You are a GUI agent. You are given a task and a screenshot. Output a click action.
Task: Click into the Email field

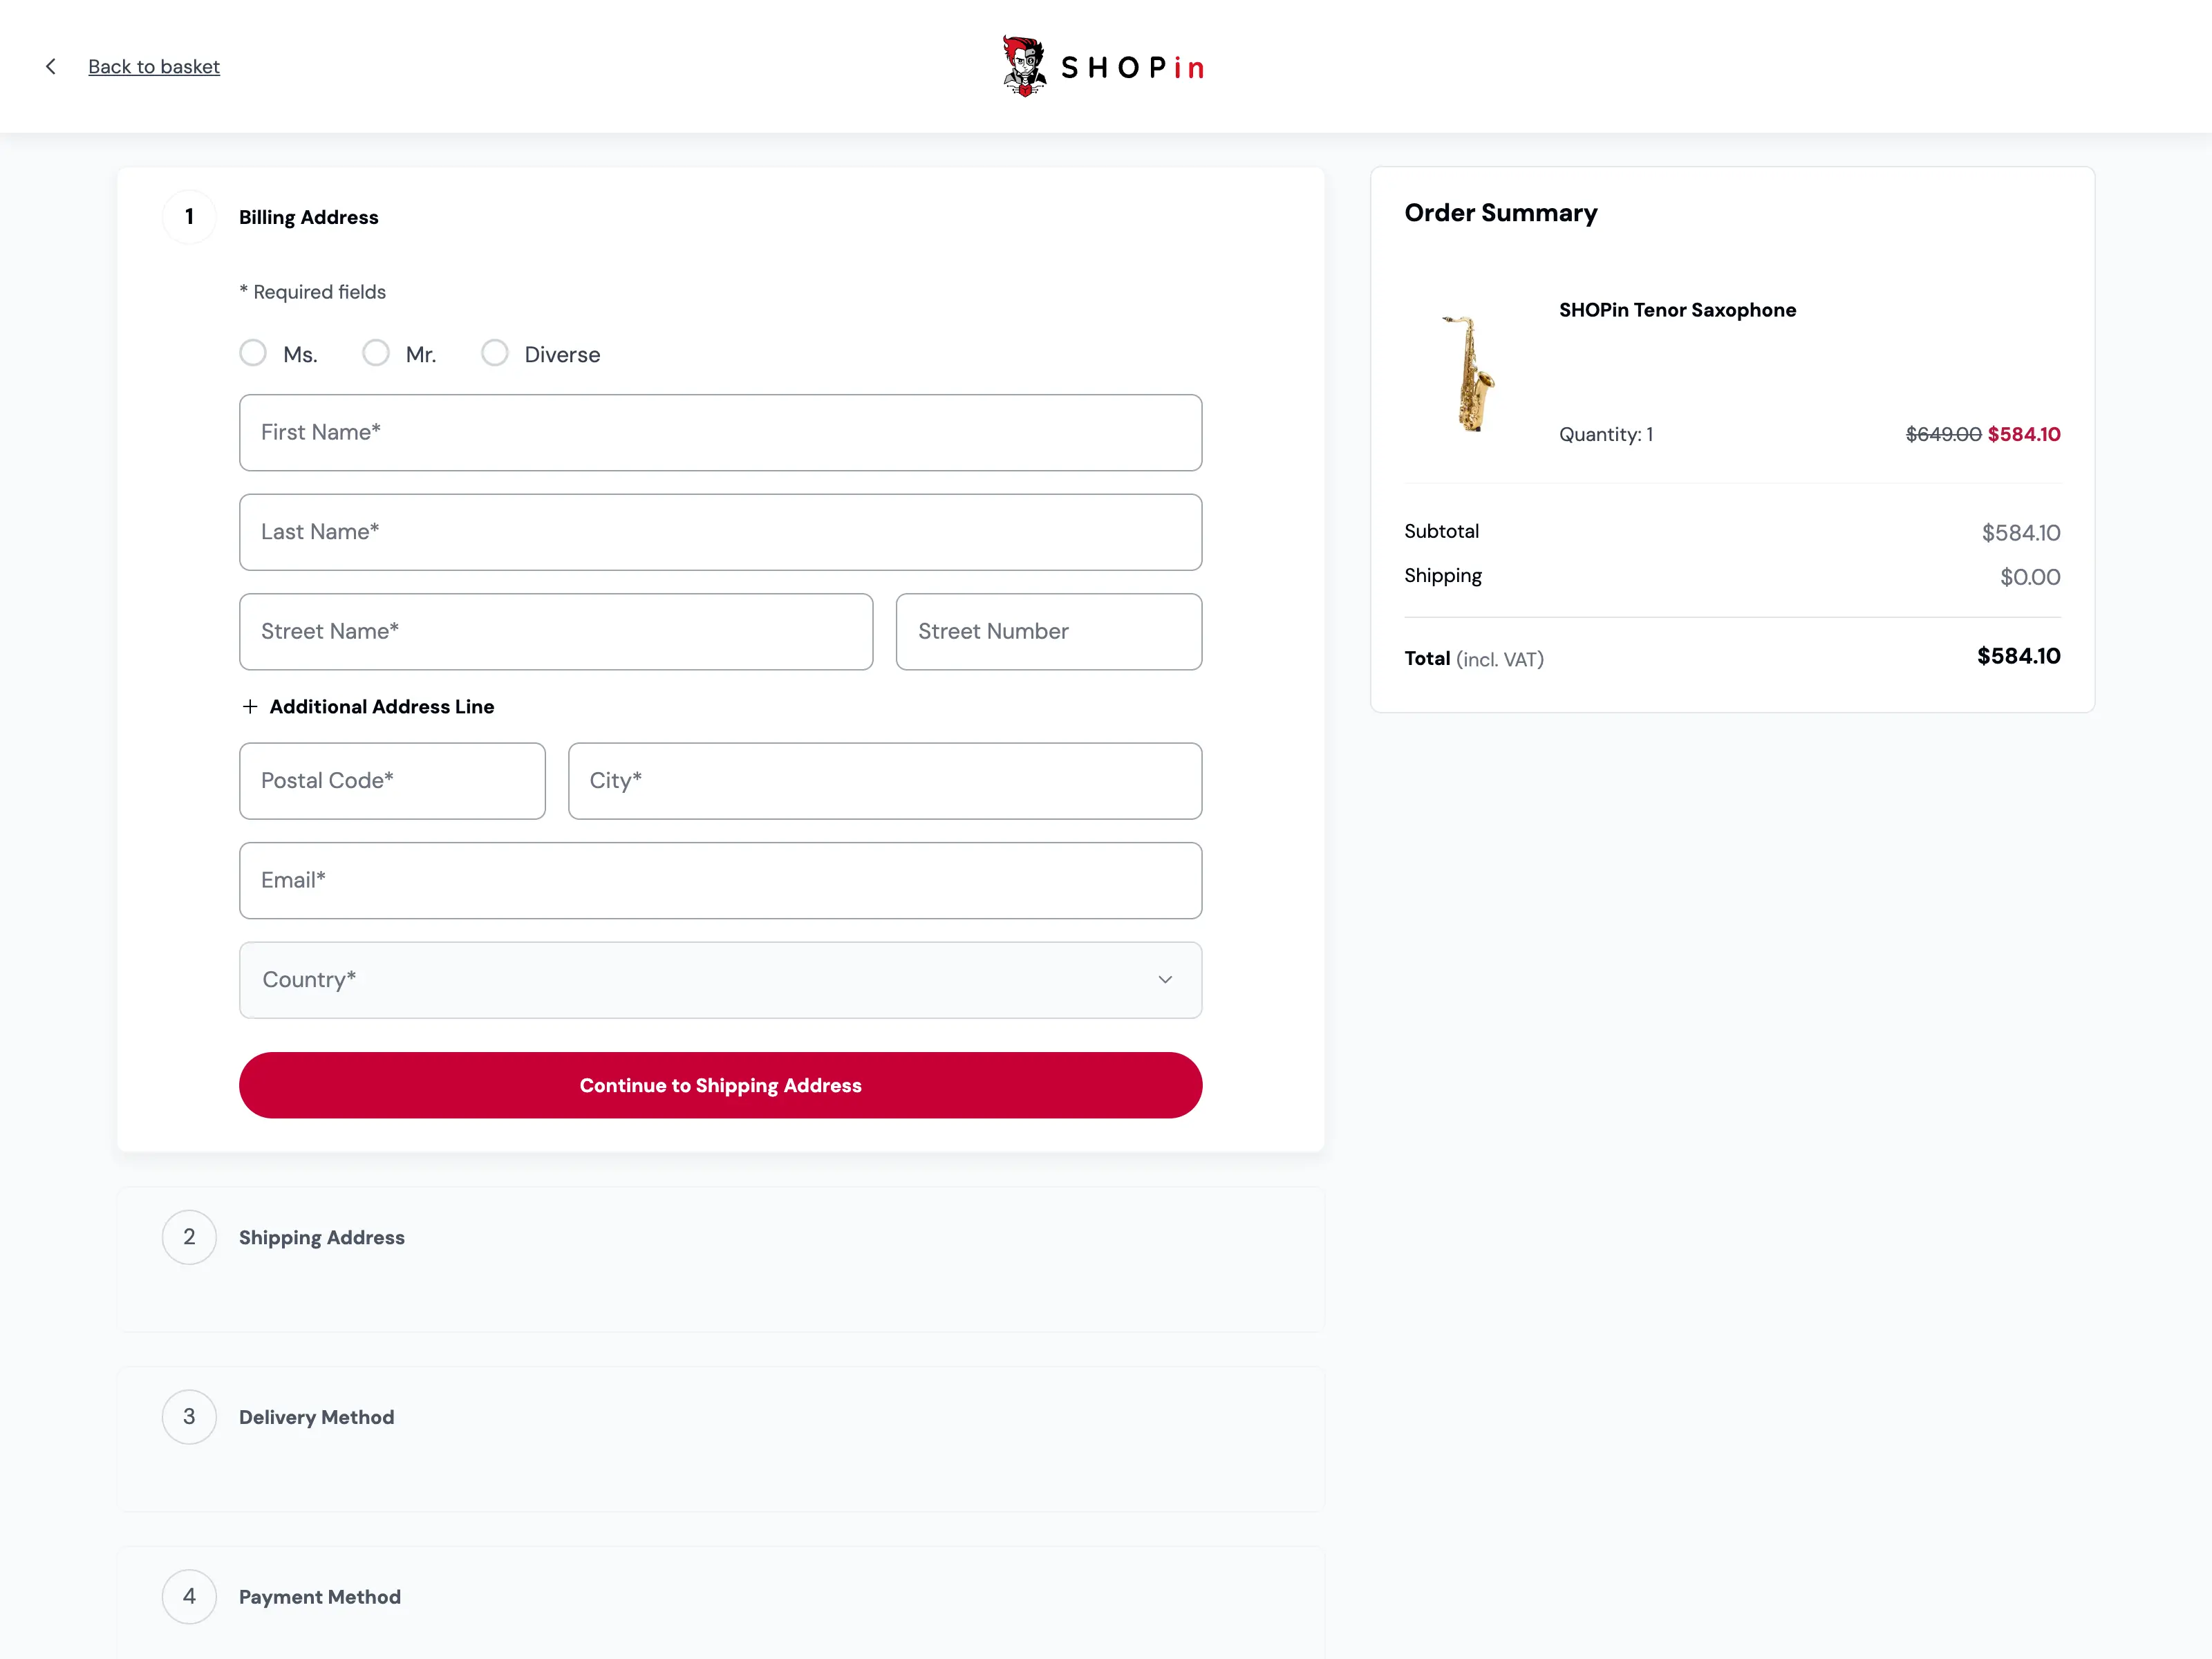point(720,881)
